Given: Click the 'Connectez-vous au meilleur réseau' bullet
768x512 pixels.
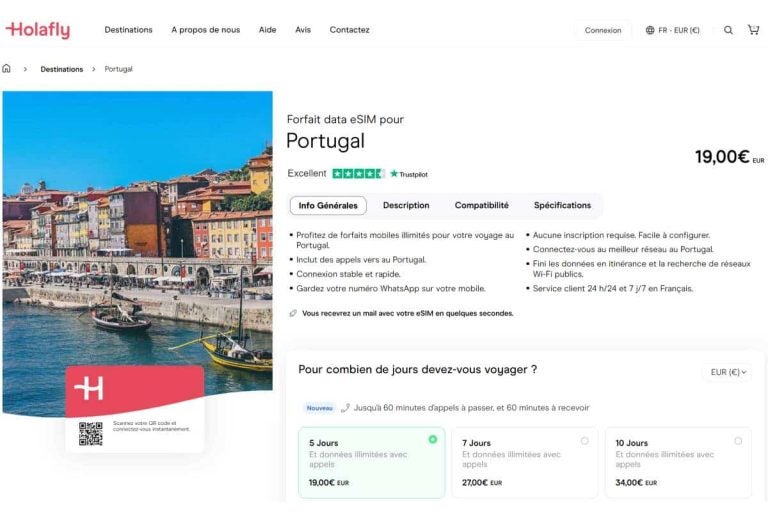Looking at the screenshot, I should 623,249.
